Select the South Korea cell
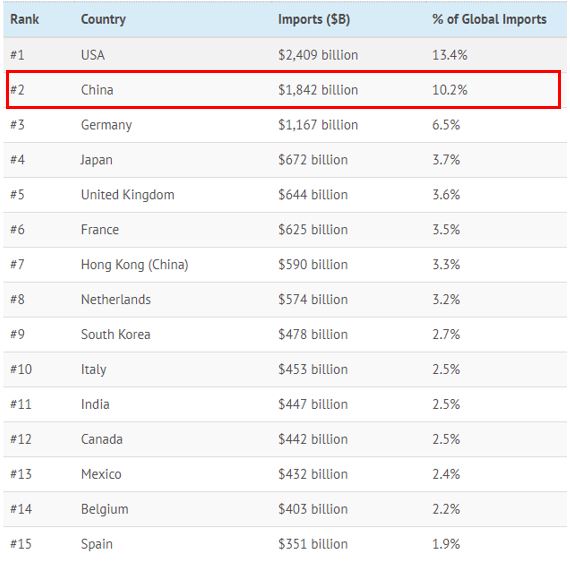The image size is (570, 563). [116, 334]
